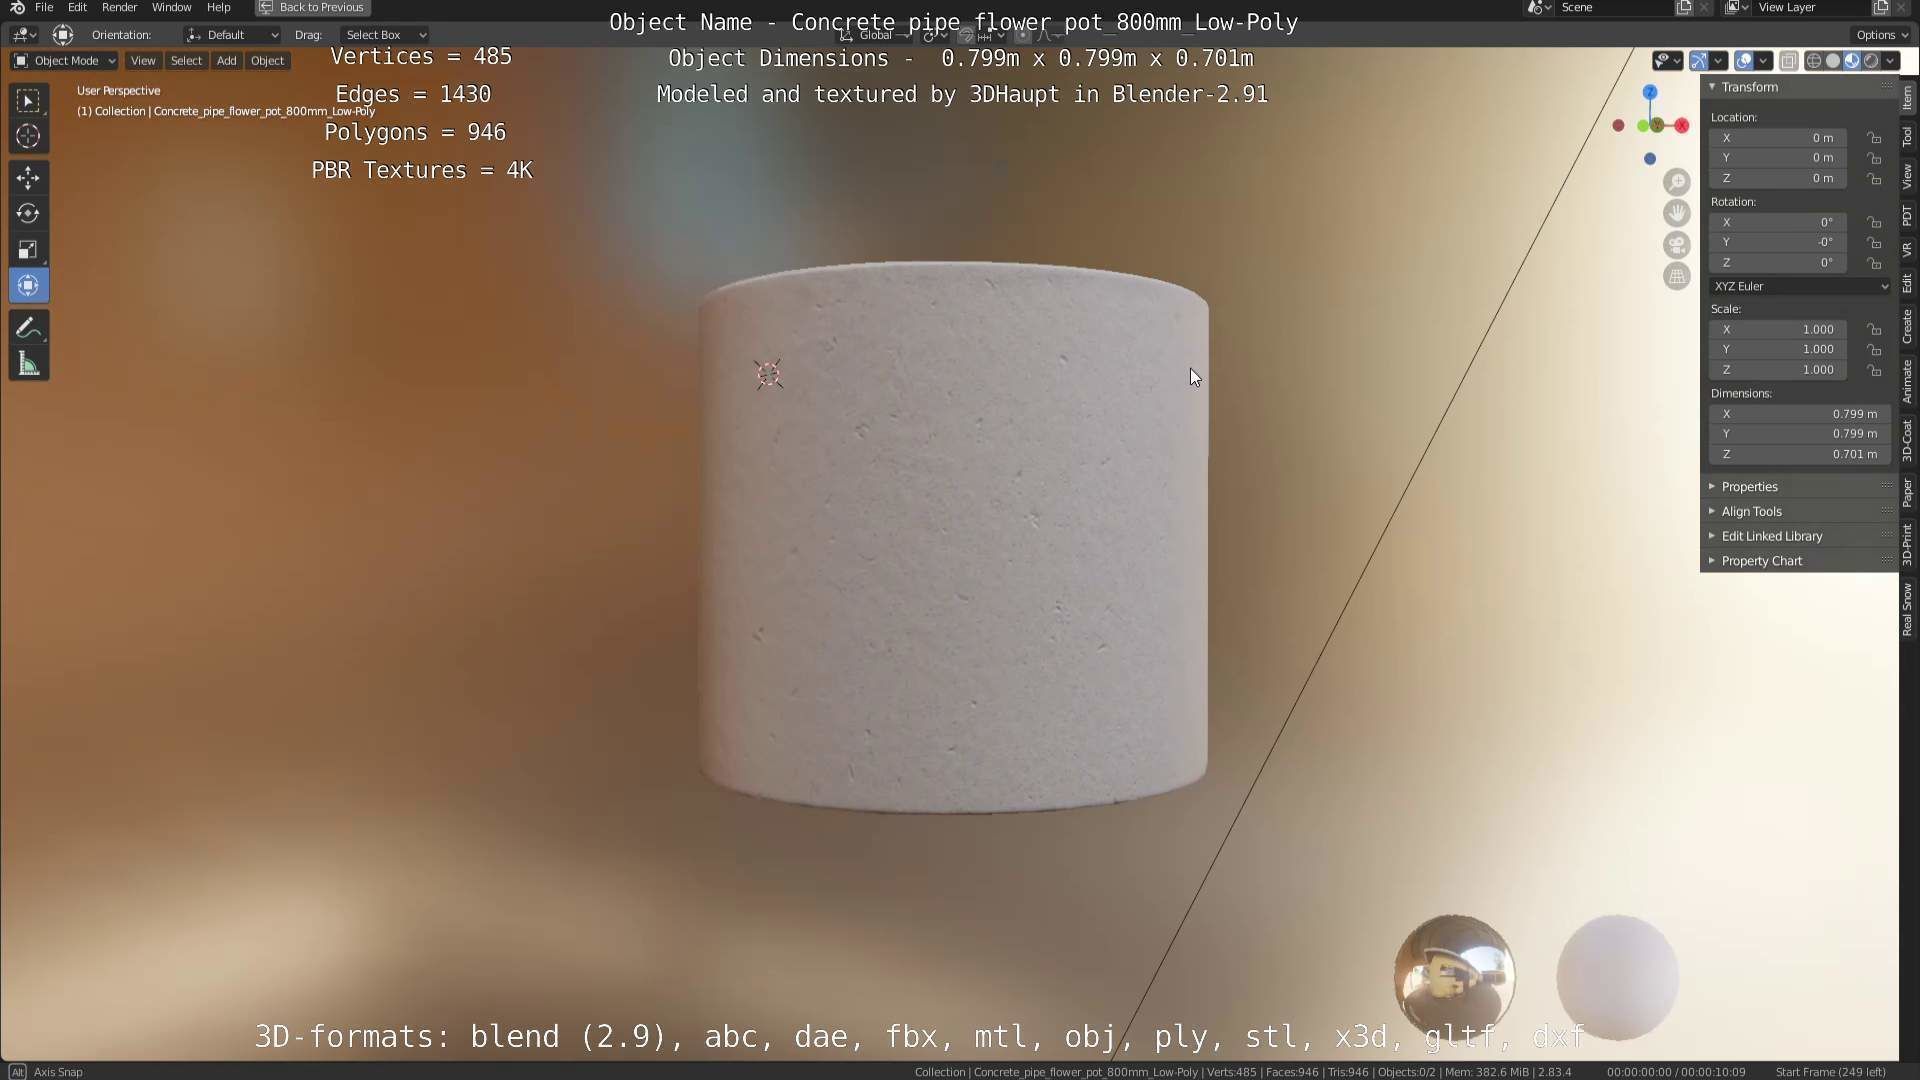Image resolution: width=1920 pixels, height=1080 pixels.
Task: Open the editor type selector dropdown
Action: coord(24,35)
